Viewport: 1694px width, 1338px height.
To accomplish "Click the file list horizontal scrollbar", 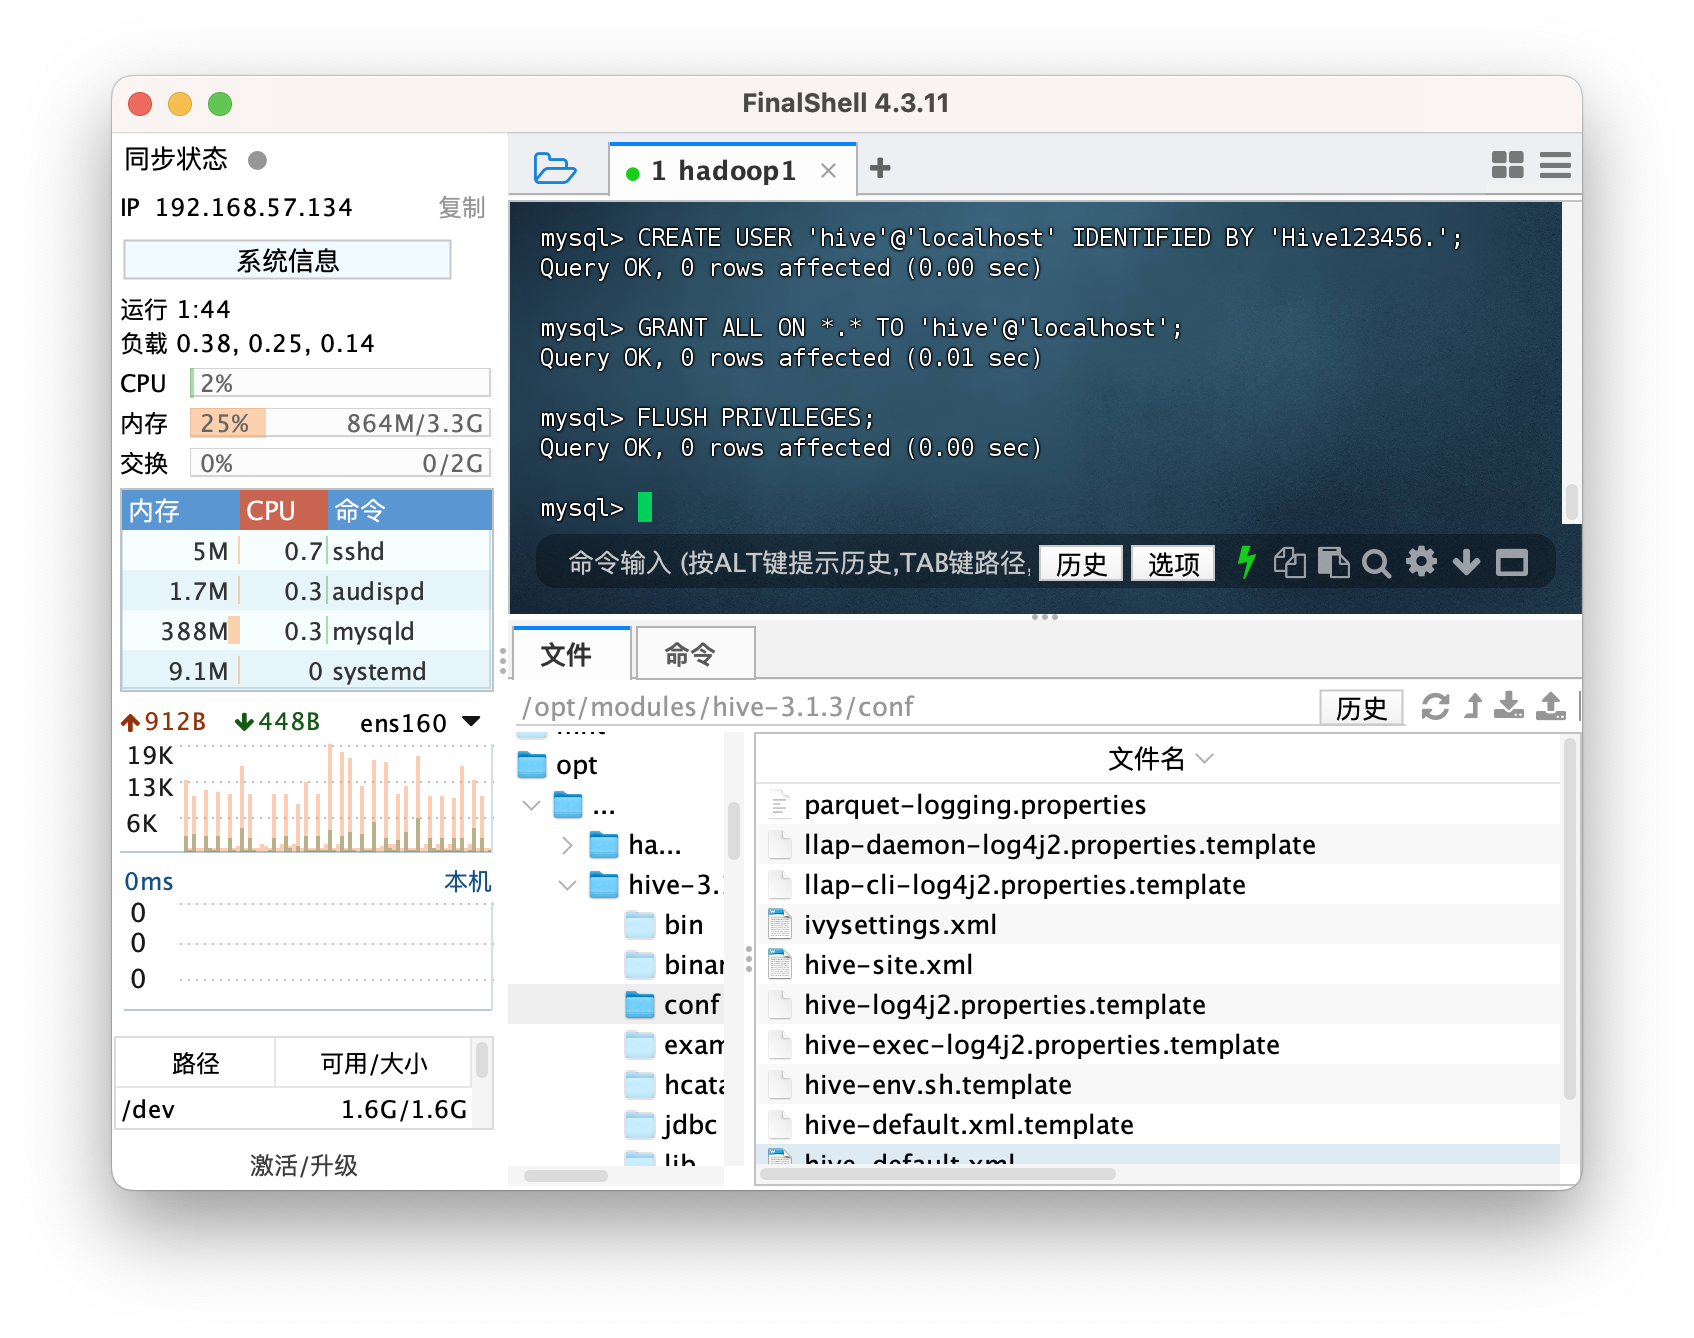I will pos(938,1174).
